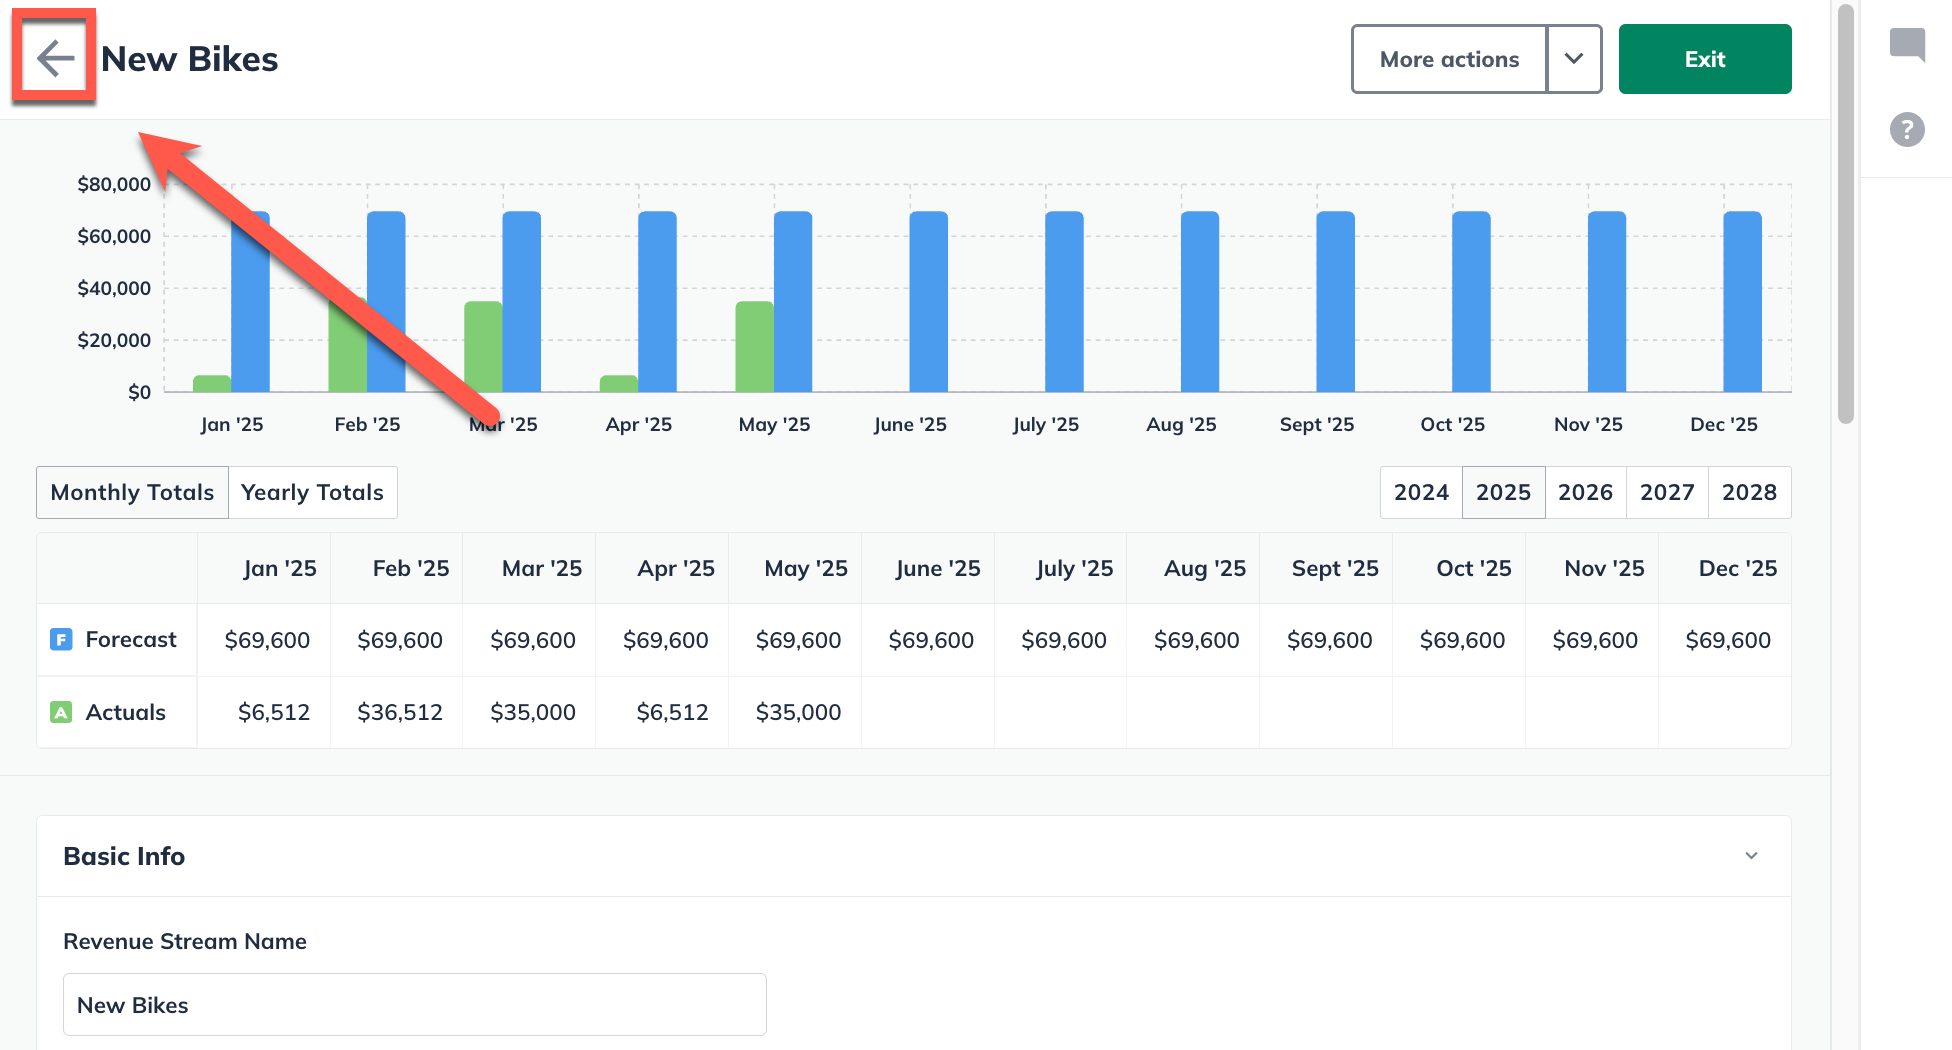Click the vertical page scrollbar
The image size is (1952, 1050).
click(1846, 215)
